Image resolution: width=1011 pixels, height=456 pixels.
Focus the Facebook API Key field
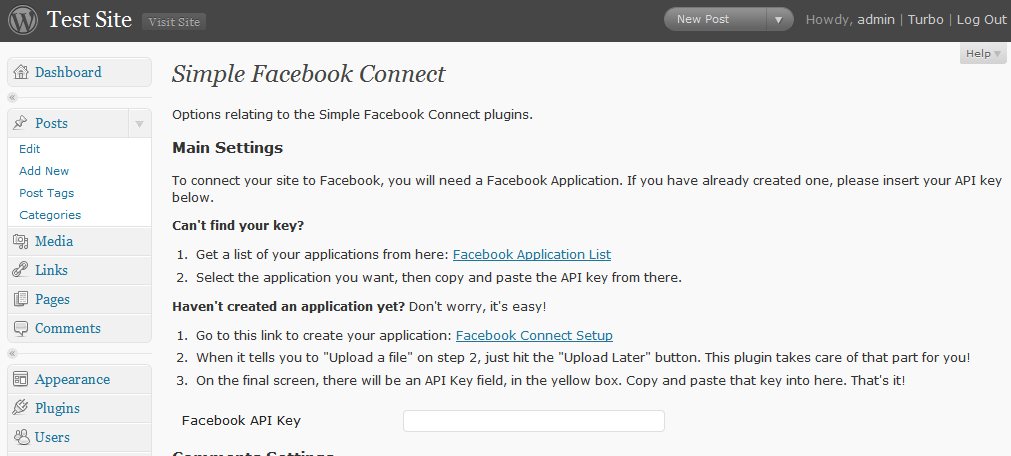coord(534,421)
